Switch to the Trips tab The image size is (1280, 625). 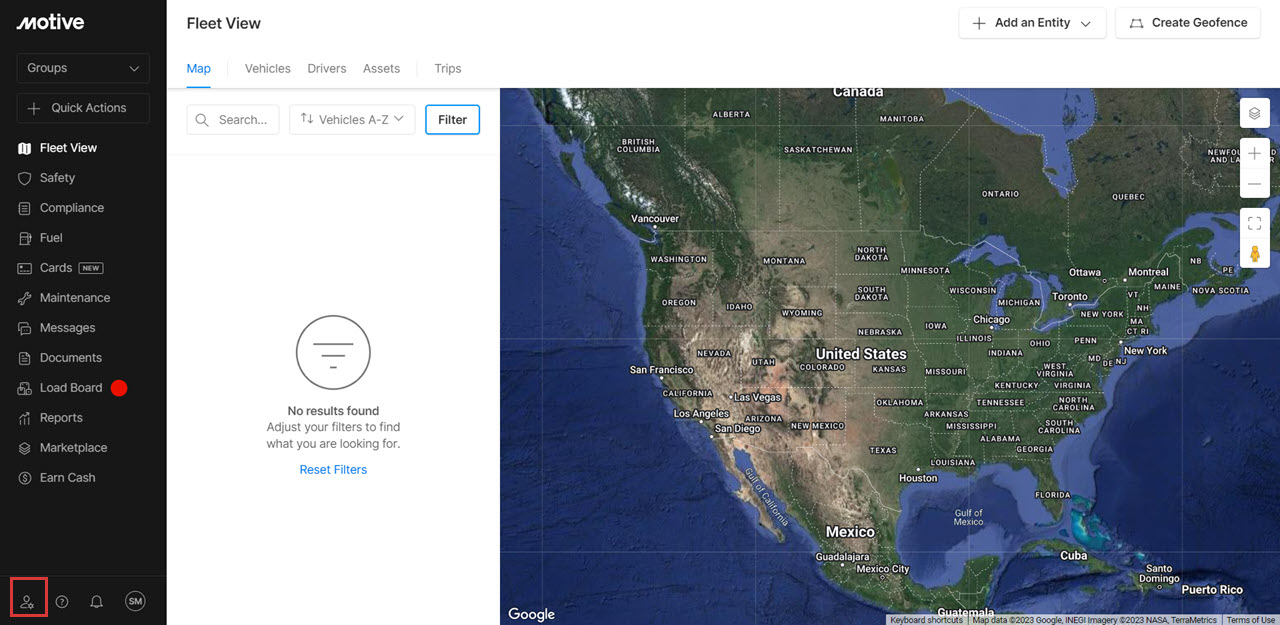pos(448,69)
